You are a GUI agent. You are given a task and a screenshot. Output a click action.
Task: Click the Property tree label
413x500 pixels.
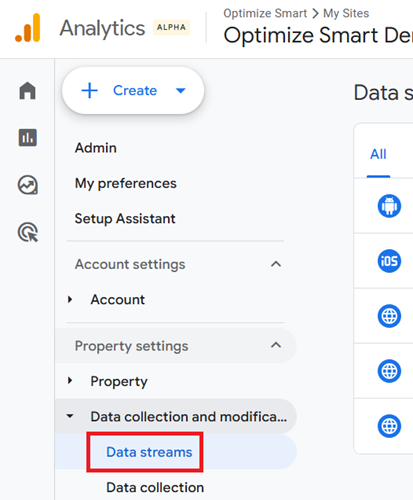119,381
